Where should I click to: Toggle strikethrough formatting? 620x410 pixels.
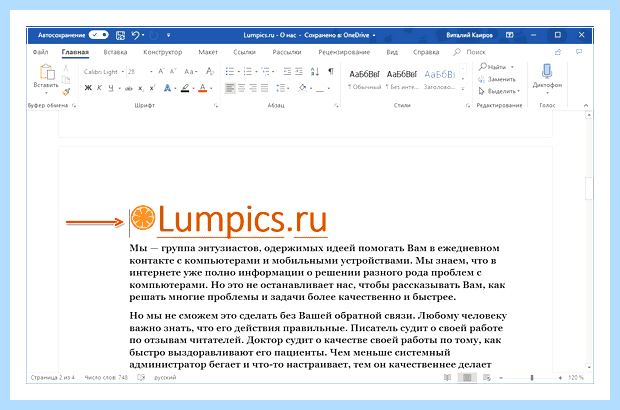(x=129, y=88)
